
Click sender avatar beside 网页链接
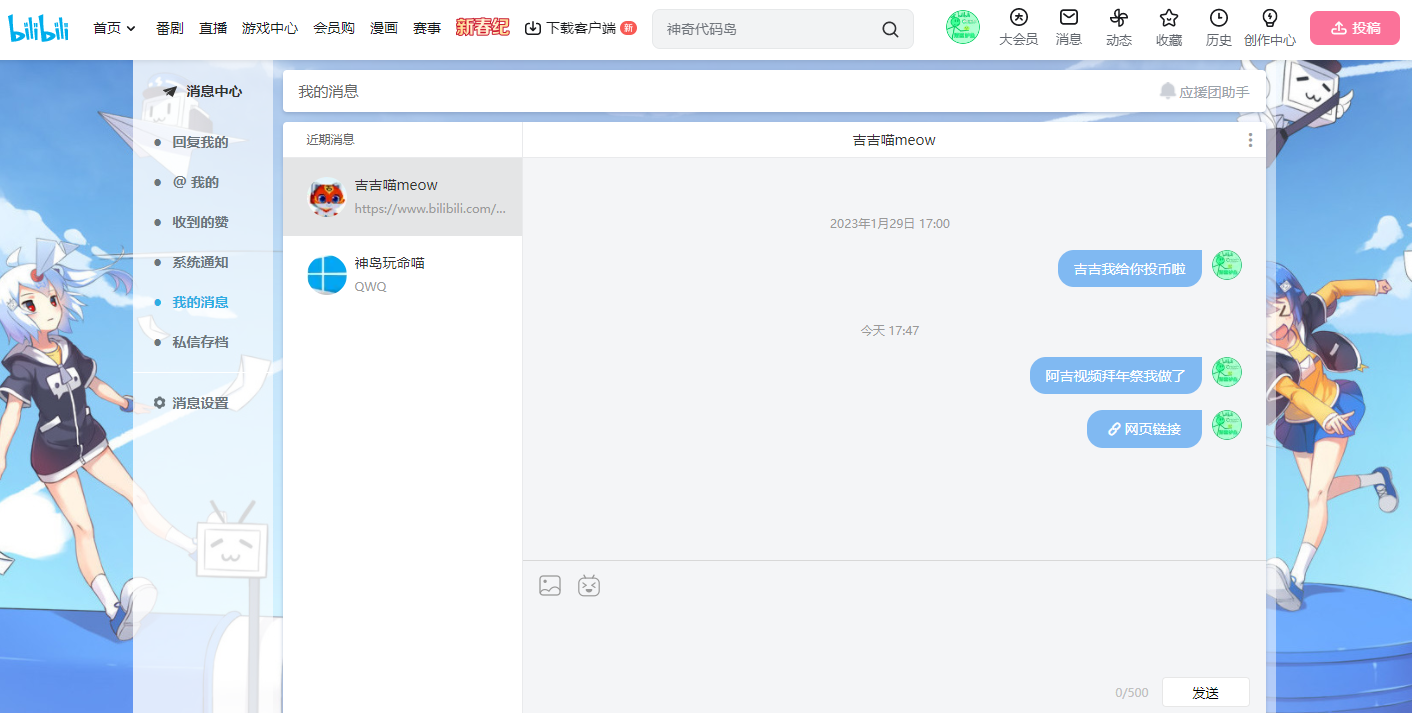point(1227,425)
